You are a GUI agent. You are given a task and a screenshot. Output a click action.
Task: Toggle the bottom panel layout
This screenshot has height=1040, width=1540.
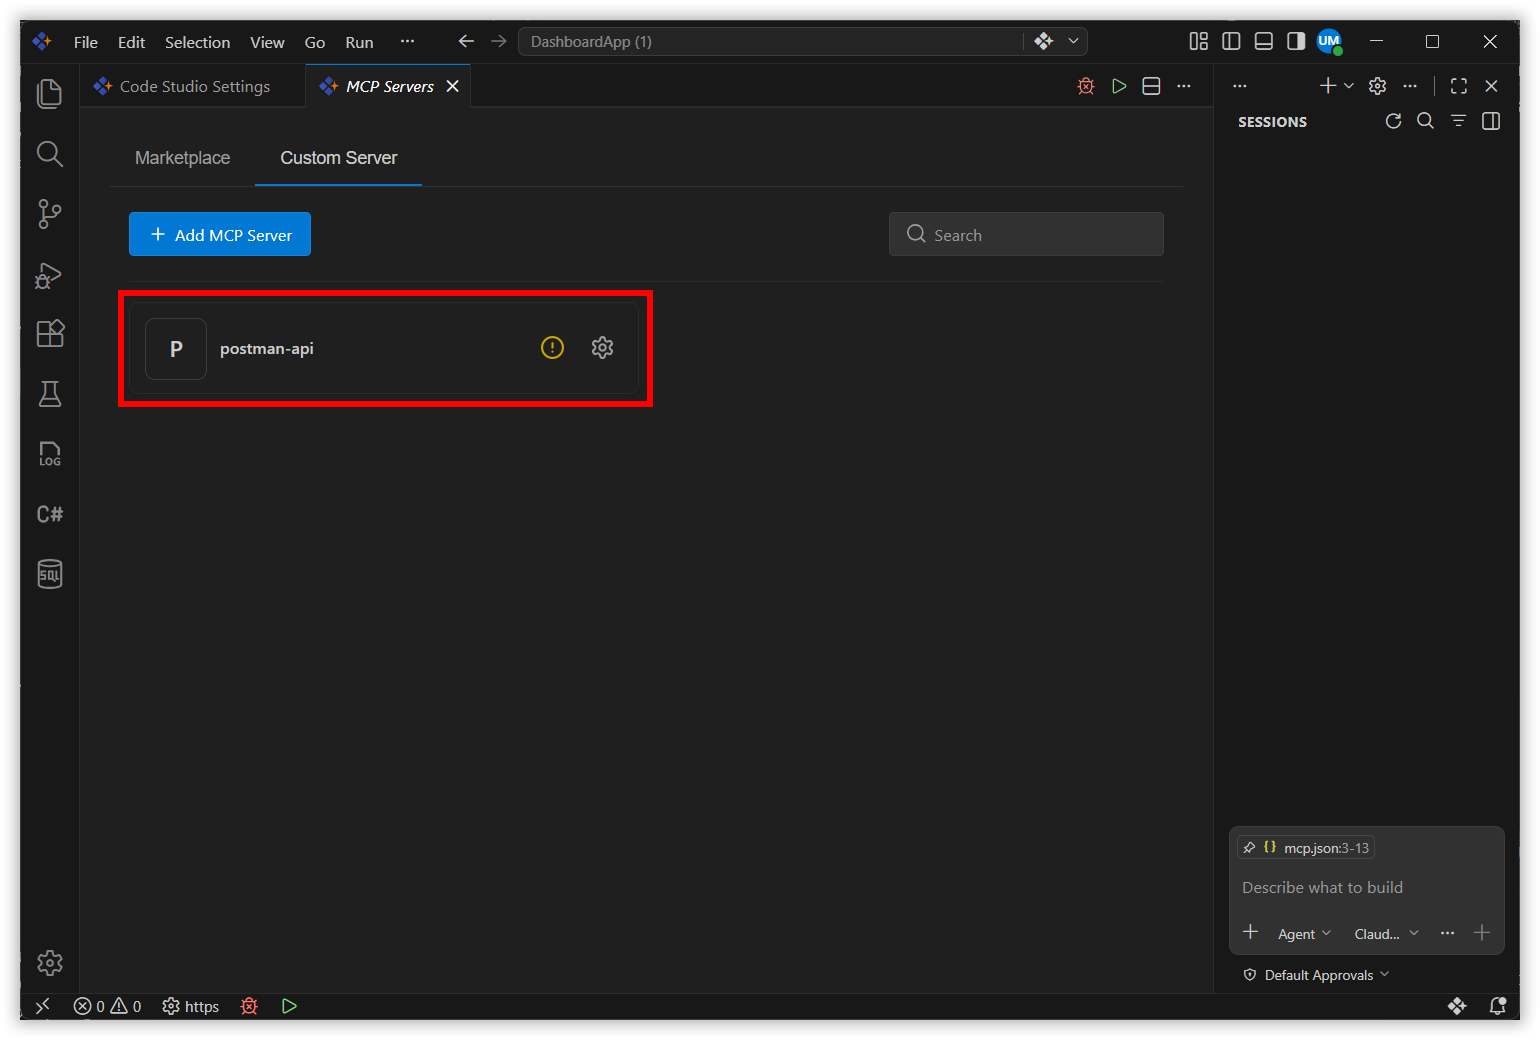(1264, 41)
